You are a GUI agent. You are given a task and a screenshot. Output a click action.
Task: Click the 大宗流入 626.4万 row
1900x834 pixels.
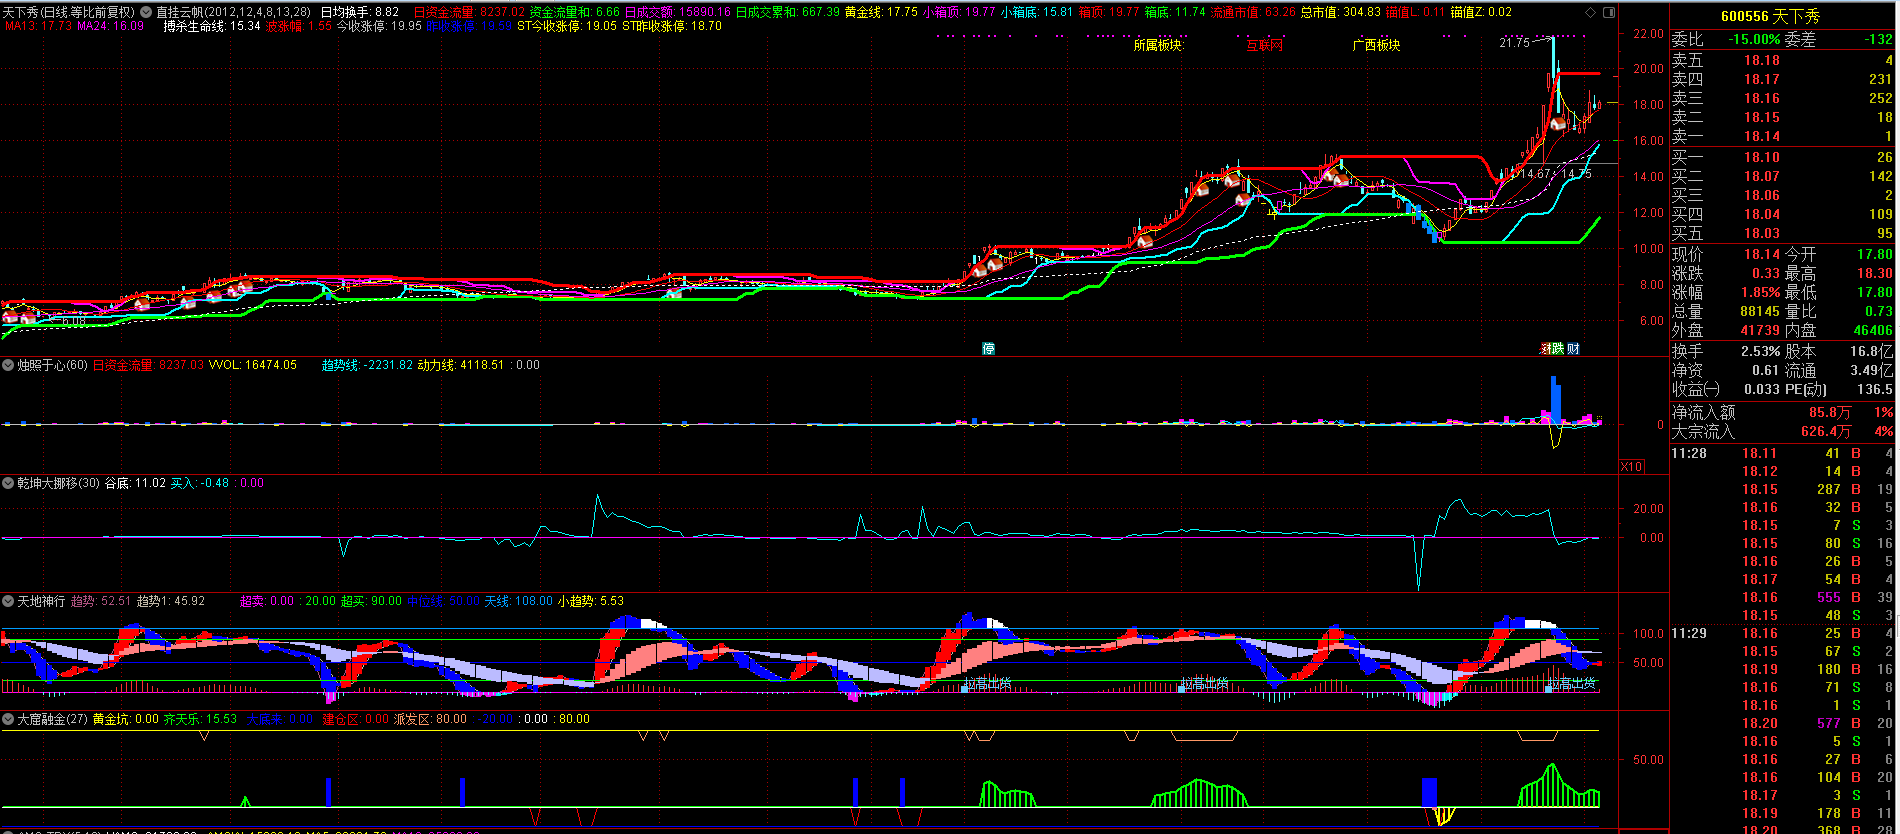click(1782, 431)
